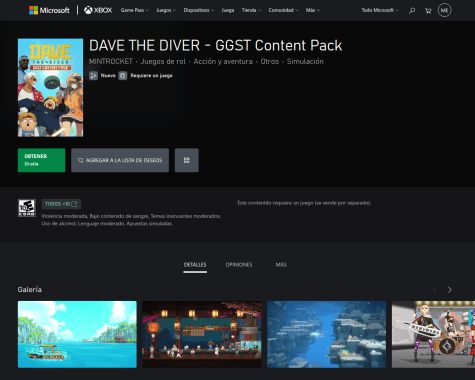Click the DAVE THE DIVER - GGST Content Pack title
475x380 pixels.
click(x=216, y=46)
